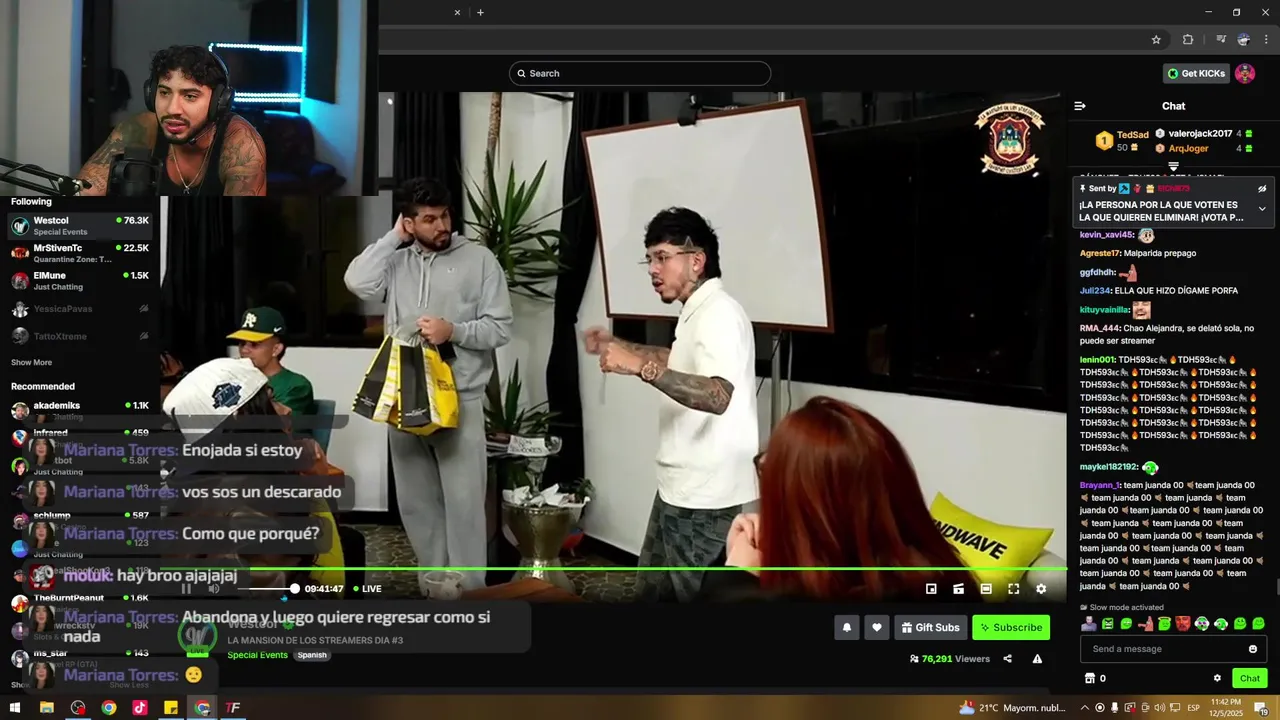Insert the Patrick pointing emote
The width and height of the screenshot is (1280, 720).
point(1145,624)
